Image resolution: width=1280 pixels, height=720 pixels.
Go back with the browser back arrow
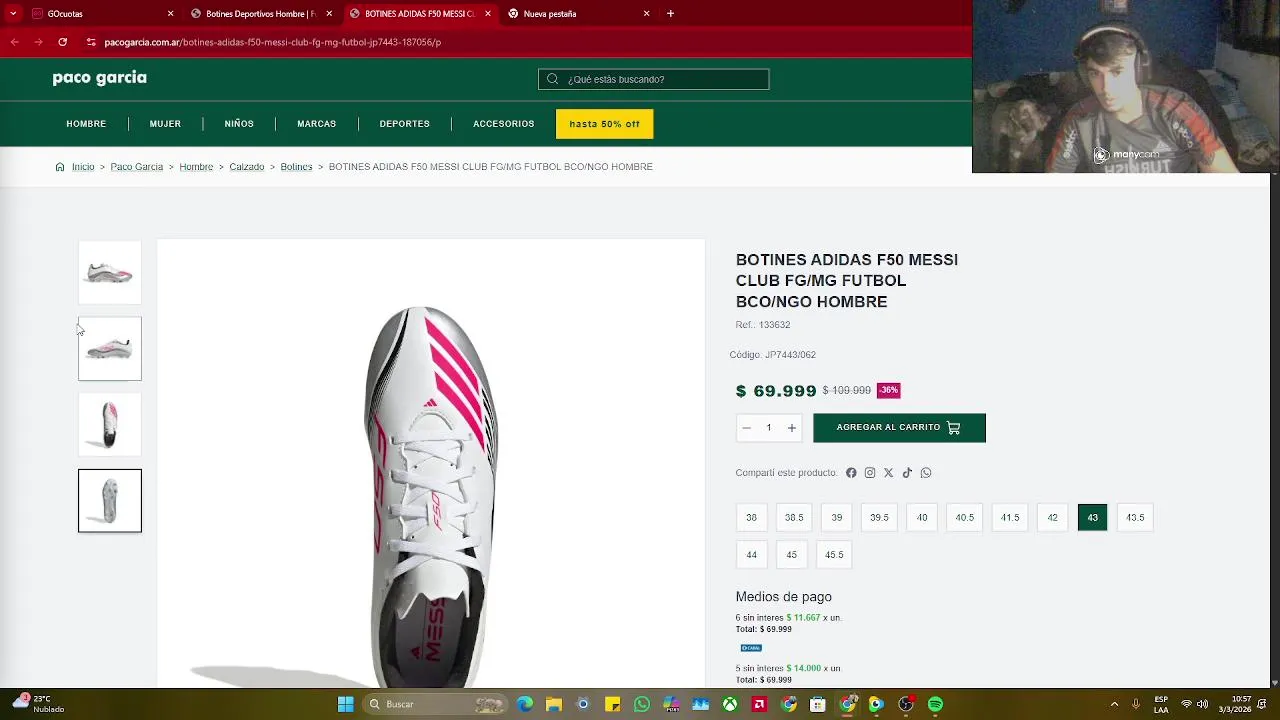click(14, 42)
